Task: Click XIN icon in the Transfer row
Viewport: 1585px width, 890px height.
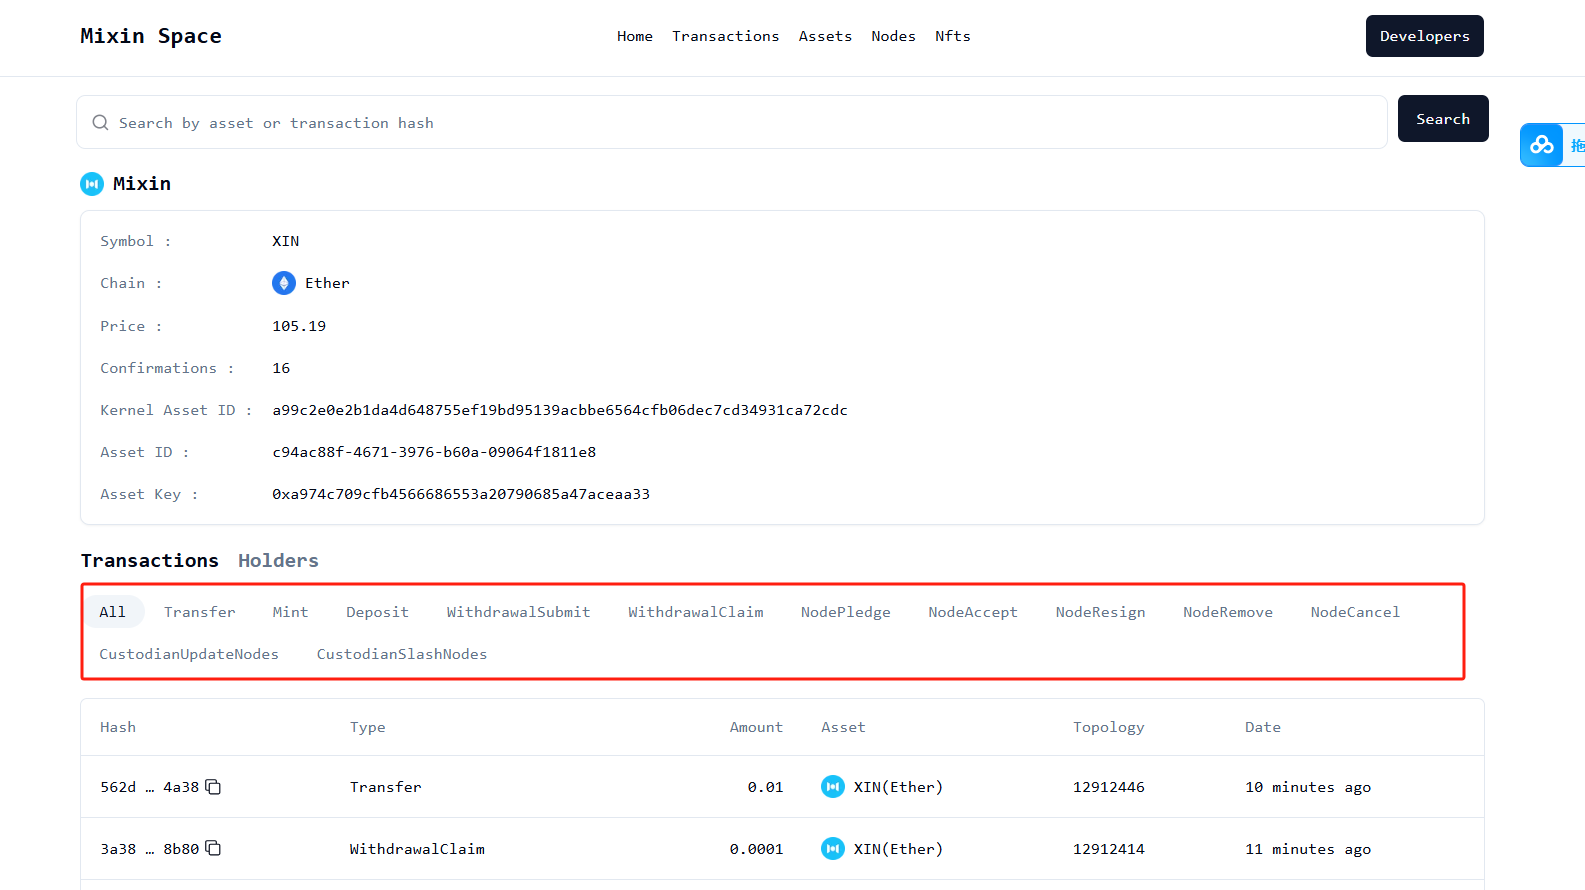Action: (833, 787)
